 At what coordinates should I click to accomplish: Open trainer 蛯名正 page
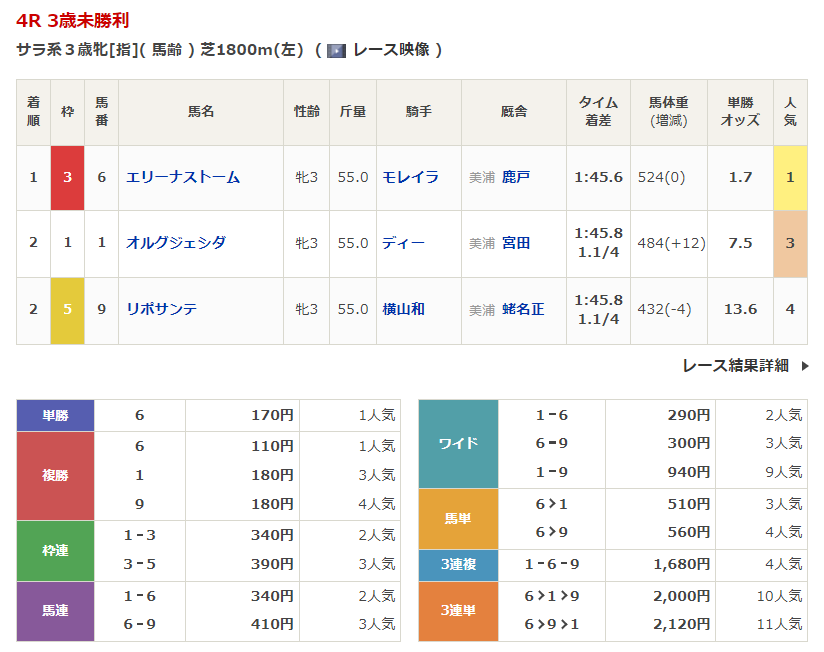click(x=523, y=309)
